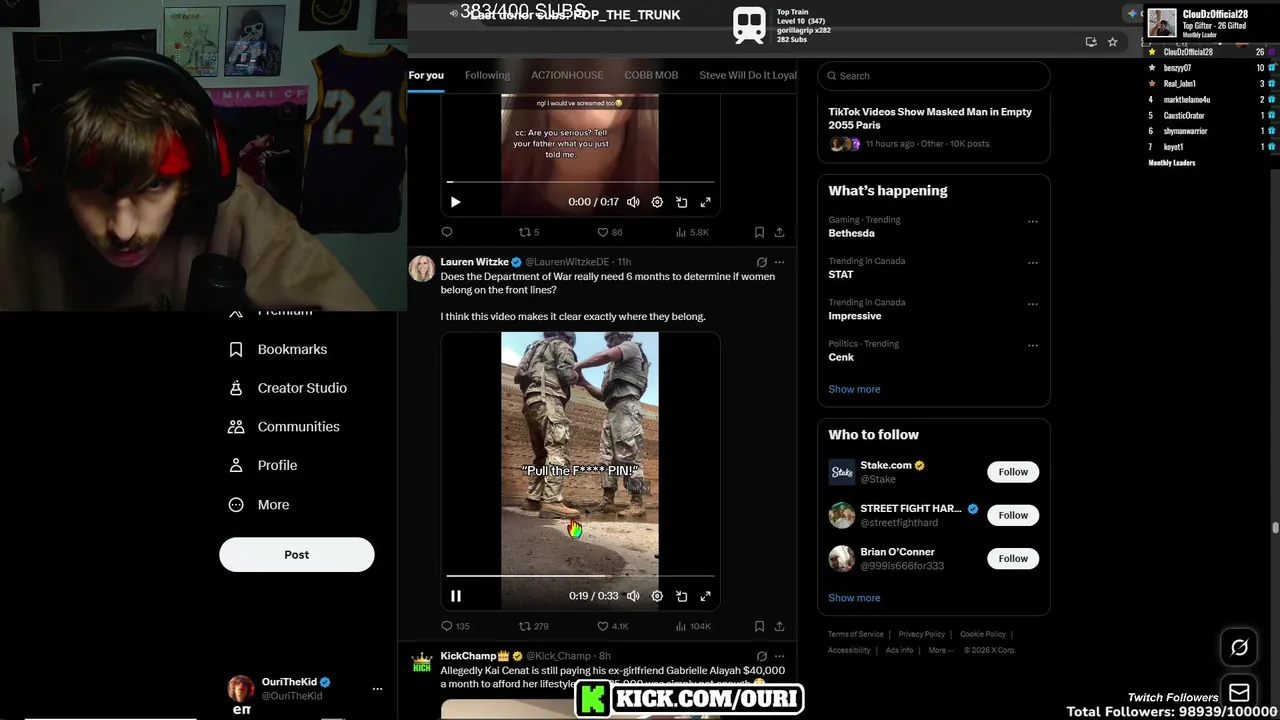The height and width of the screenshot is (720, 1280).
Task: Show more accounts under Who to follow
Action: coord(854,598)
